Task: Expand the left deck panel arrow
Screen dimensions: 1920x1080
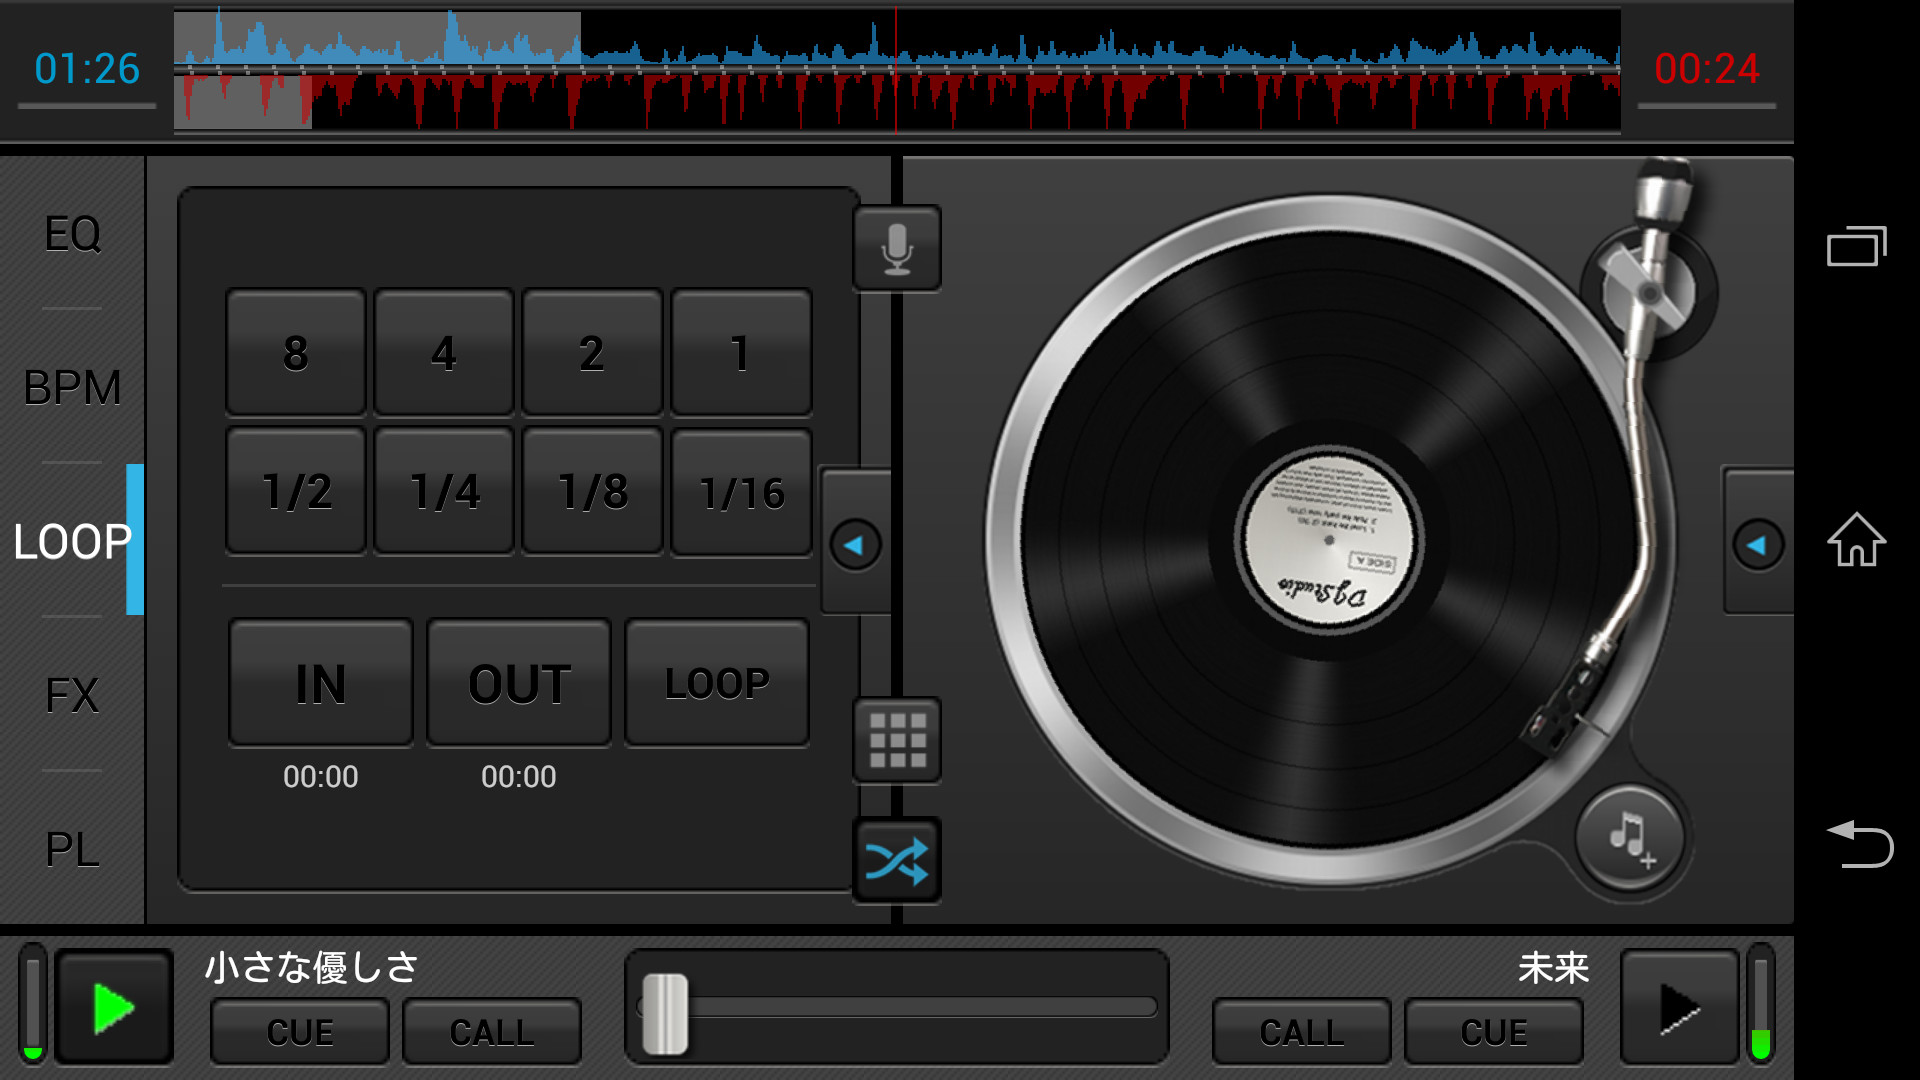Action: [855, 545]
